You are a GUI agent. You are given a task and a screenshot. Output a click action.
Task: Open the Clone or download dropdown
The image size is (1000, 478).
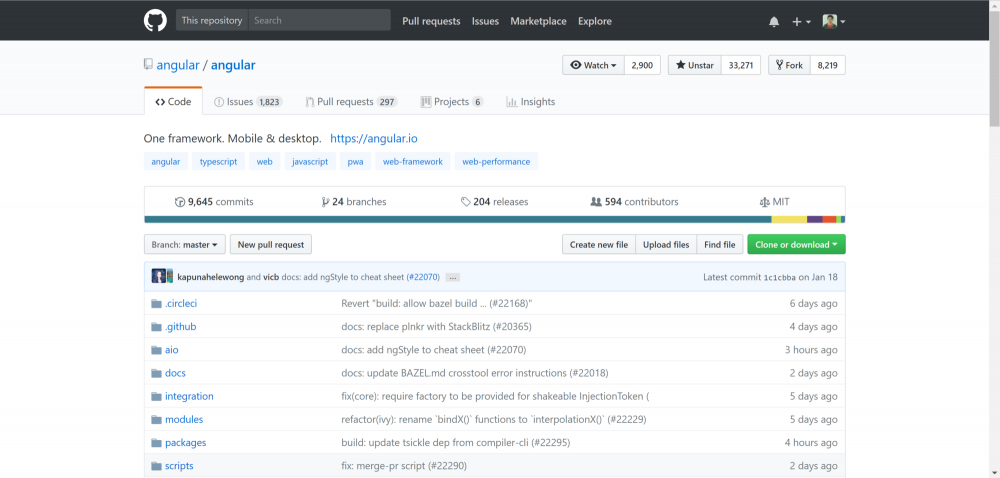click(x=797, y=245)
